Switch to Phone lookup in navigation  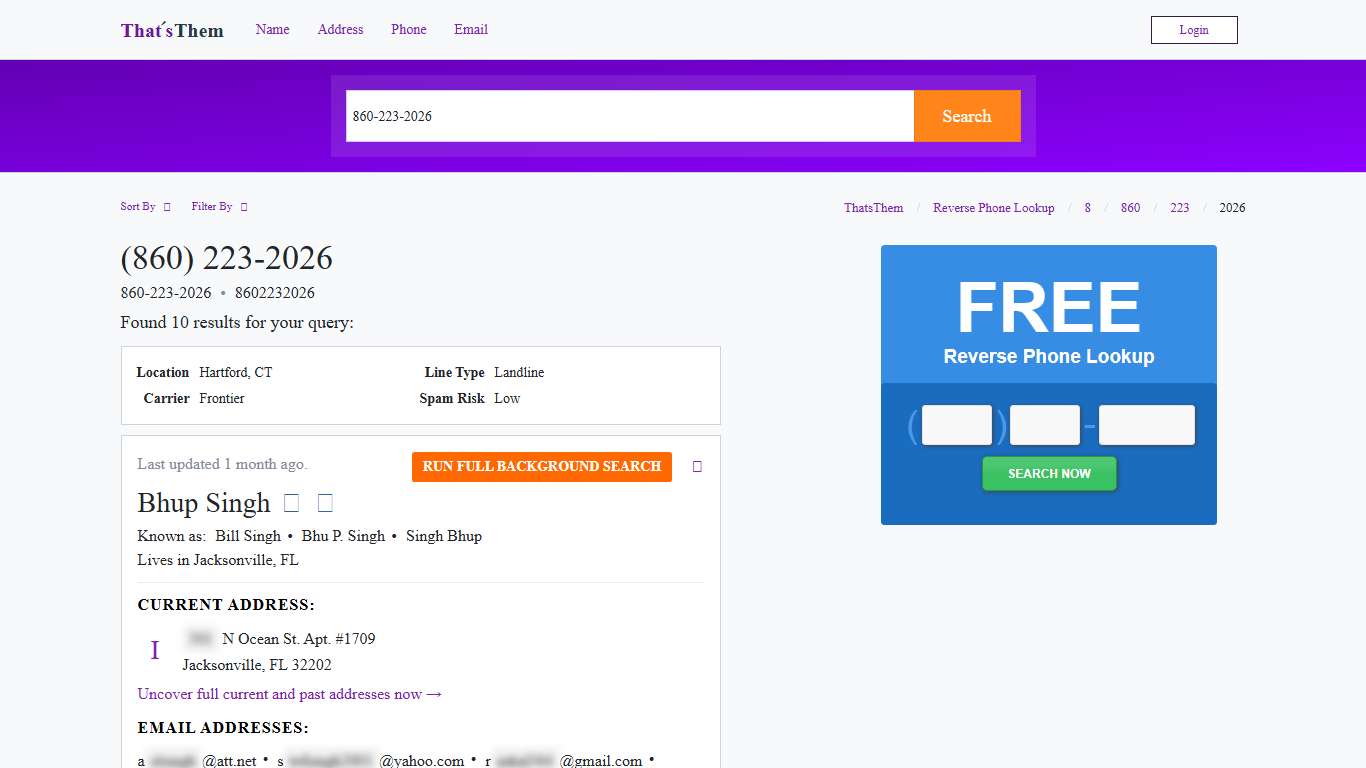pyautogui.click(x=408, y=30)
